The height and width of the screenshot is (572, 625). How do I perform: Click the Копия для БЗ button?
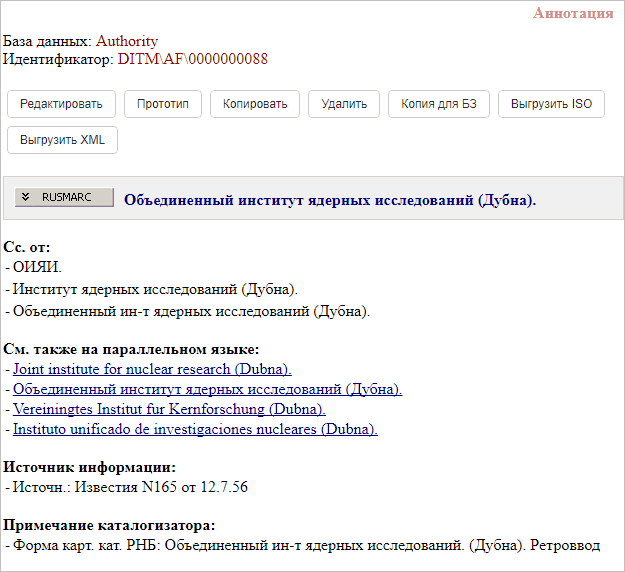(438, 104)
